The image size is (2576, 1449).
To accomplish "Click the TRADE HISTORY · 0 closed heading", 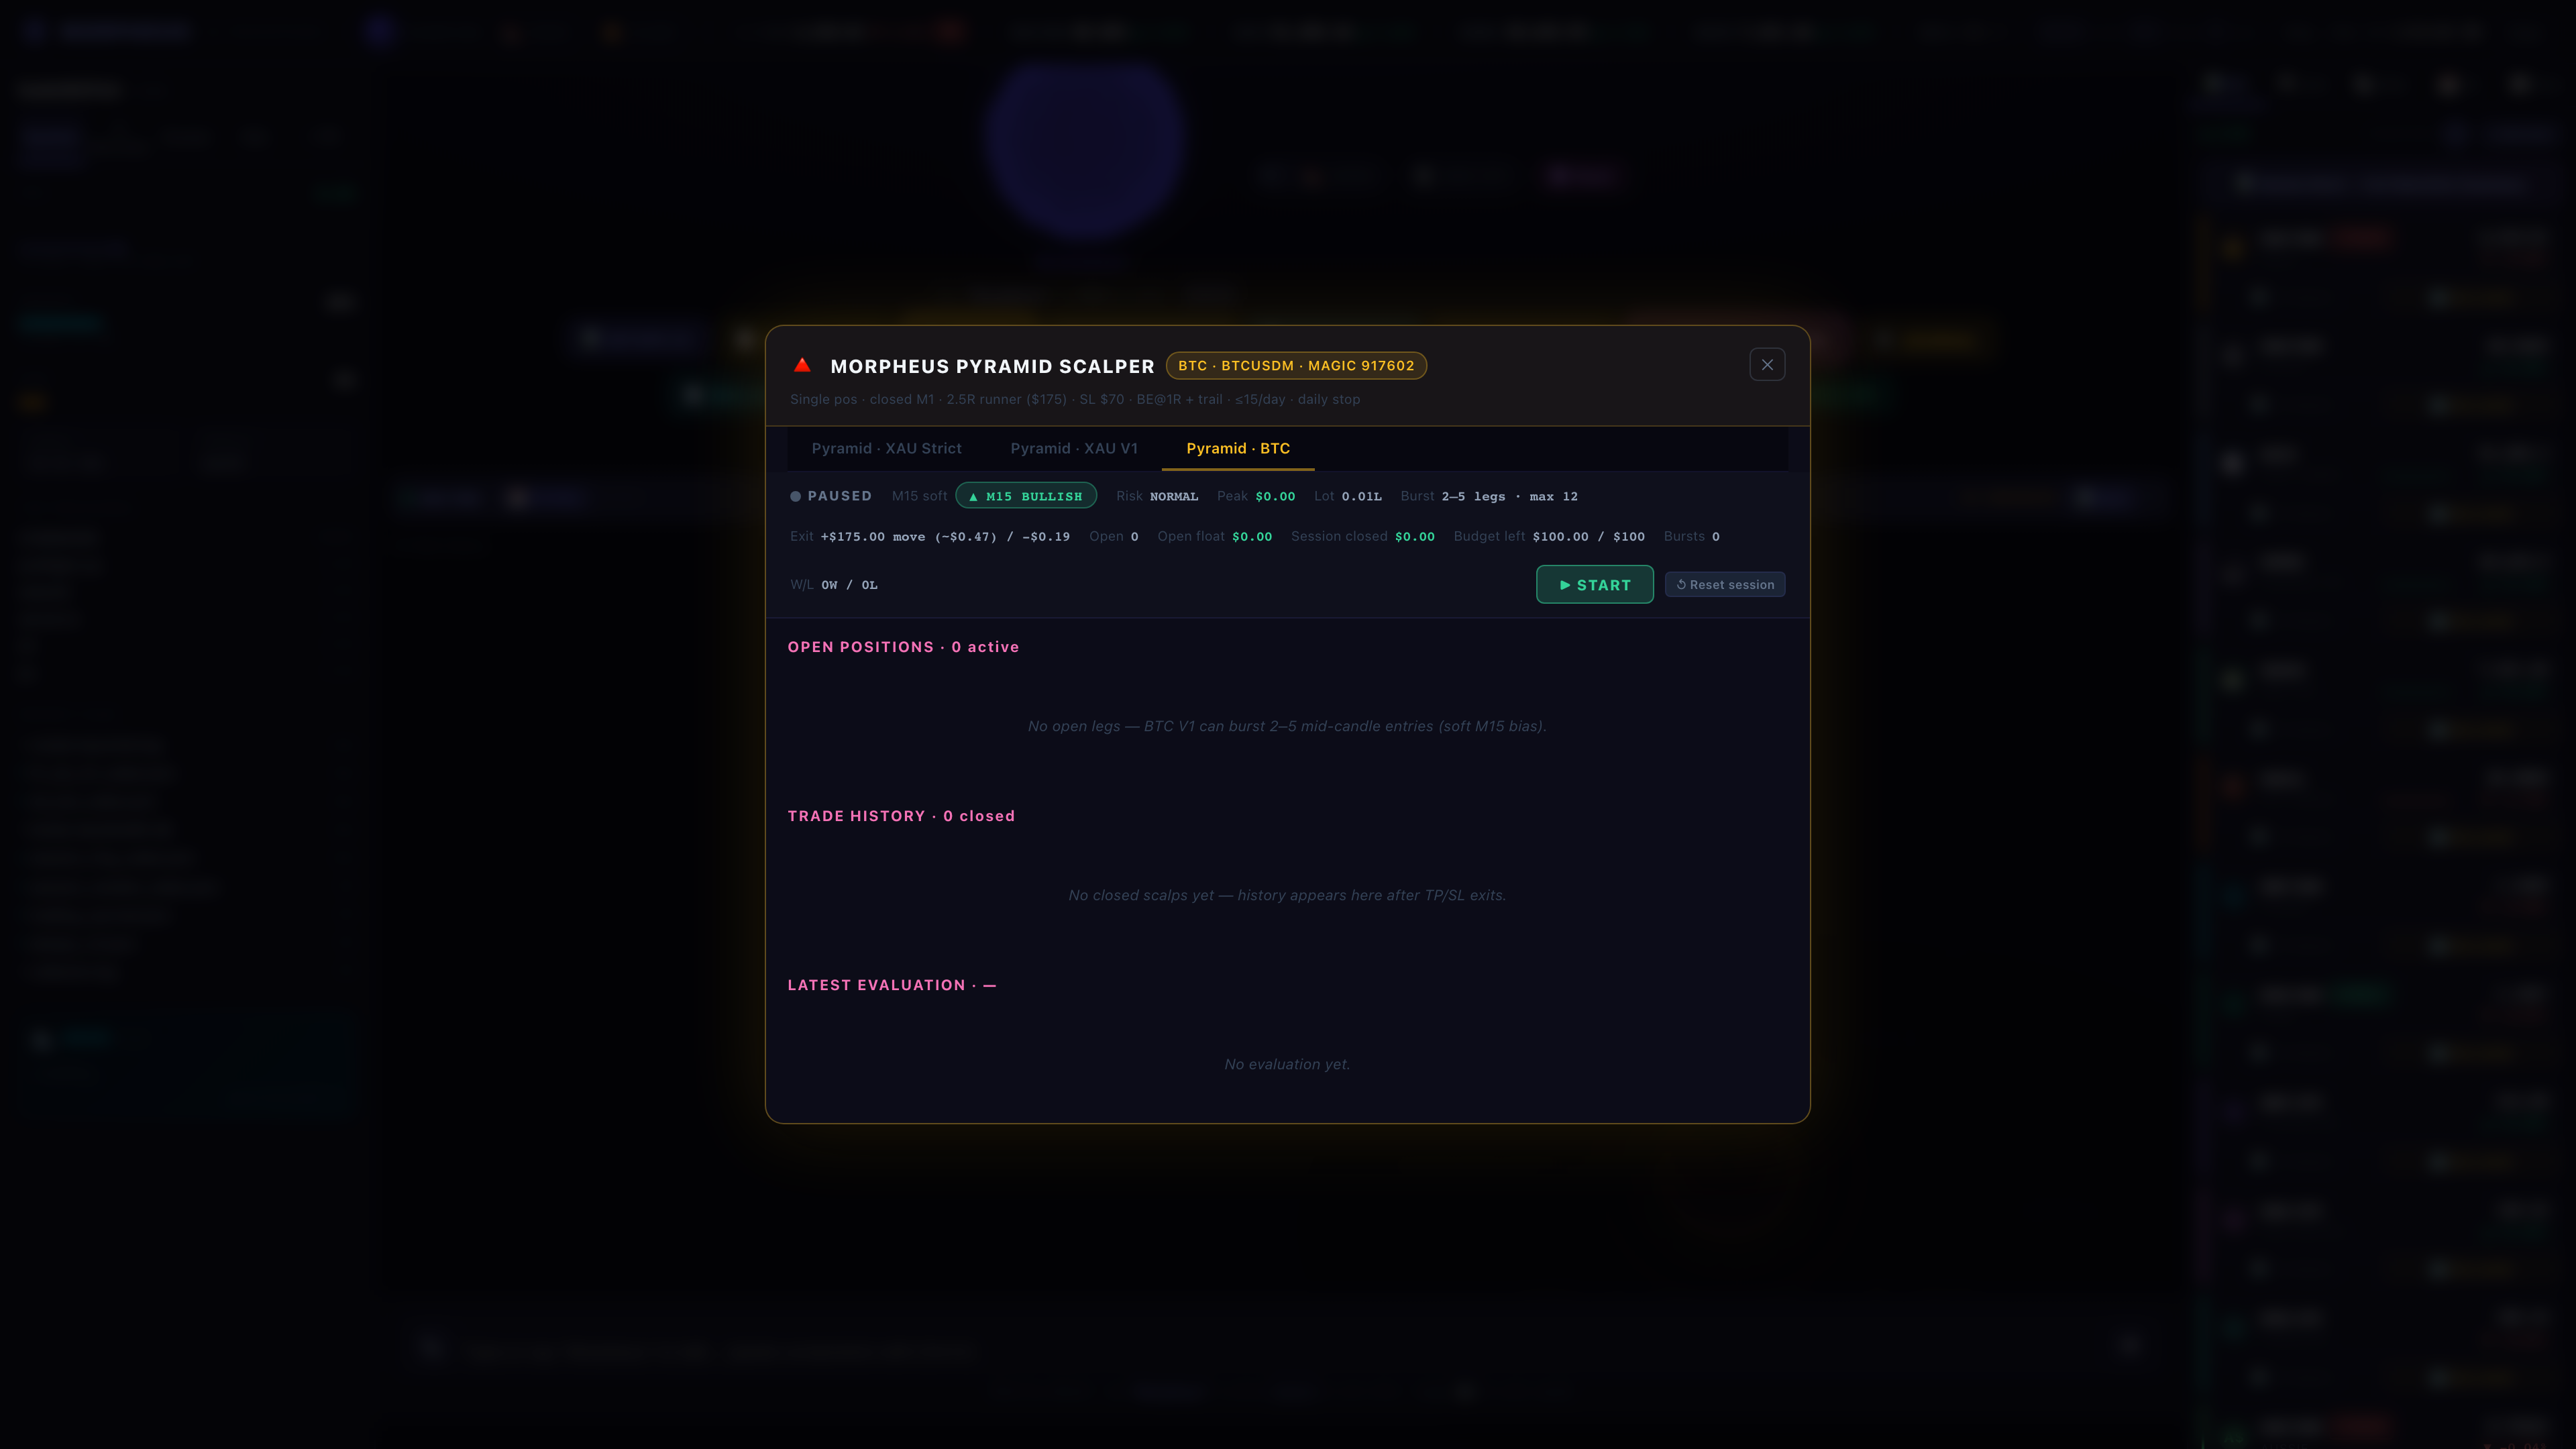I will coord(901,816).
